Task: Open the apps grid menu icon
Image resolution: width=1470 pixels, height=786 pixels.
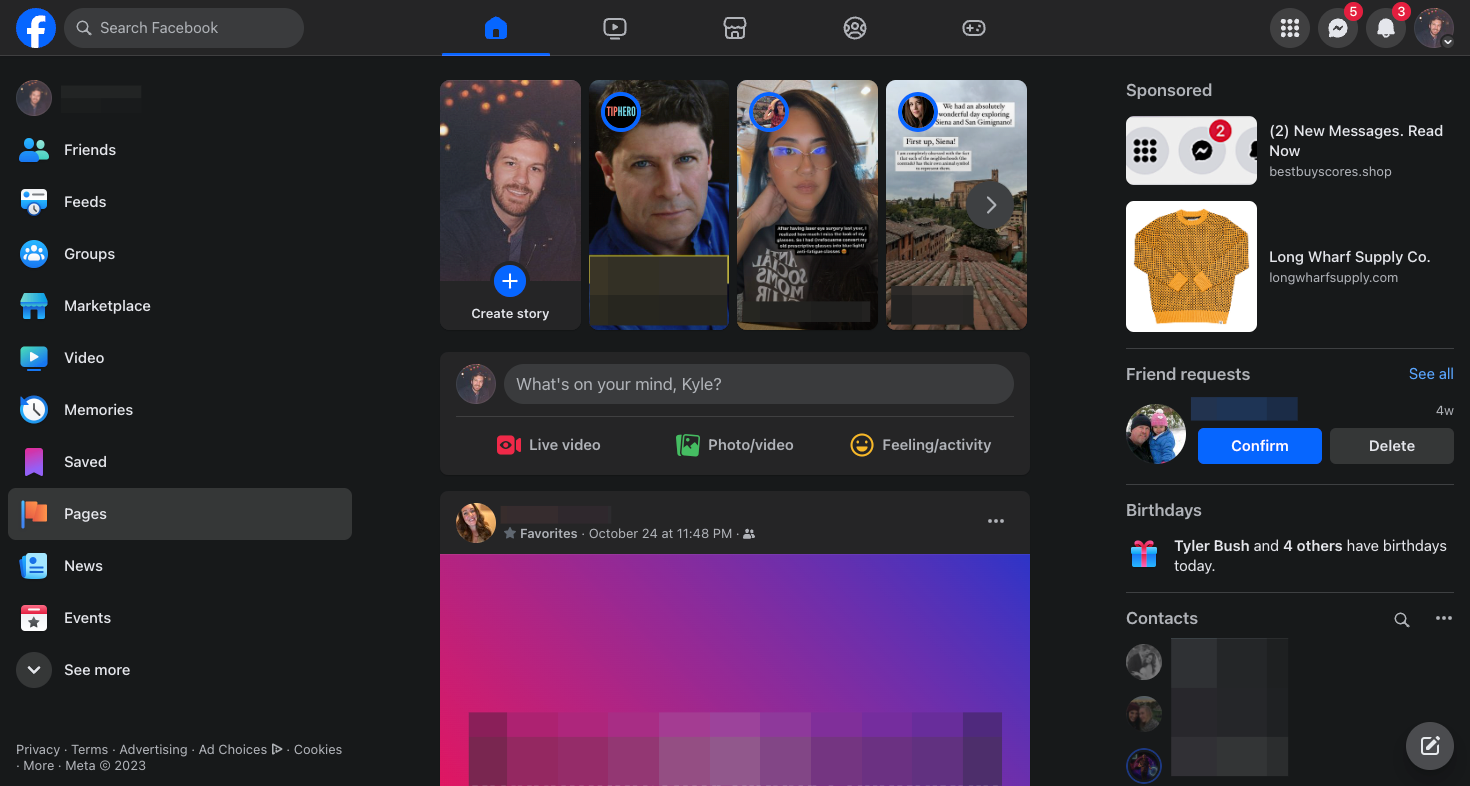Action: click(x=1290, y=28)
